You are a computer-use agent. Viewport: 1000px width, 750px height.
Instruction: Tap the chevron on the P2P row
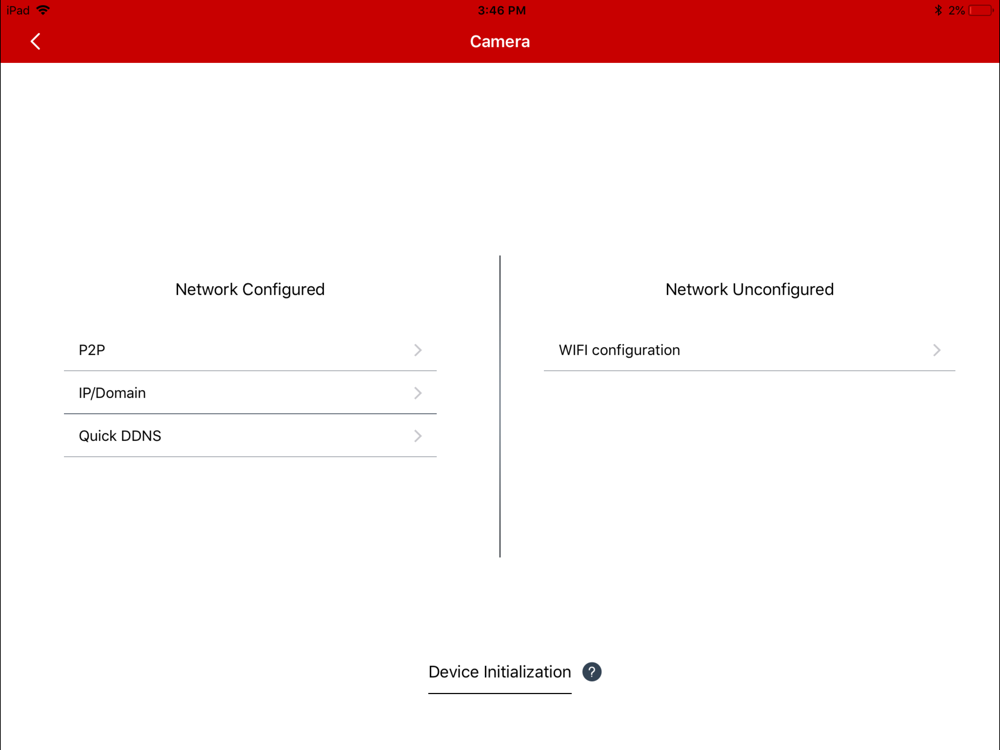[x=418, y=350]
